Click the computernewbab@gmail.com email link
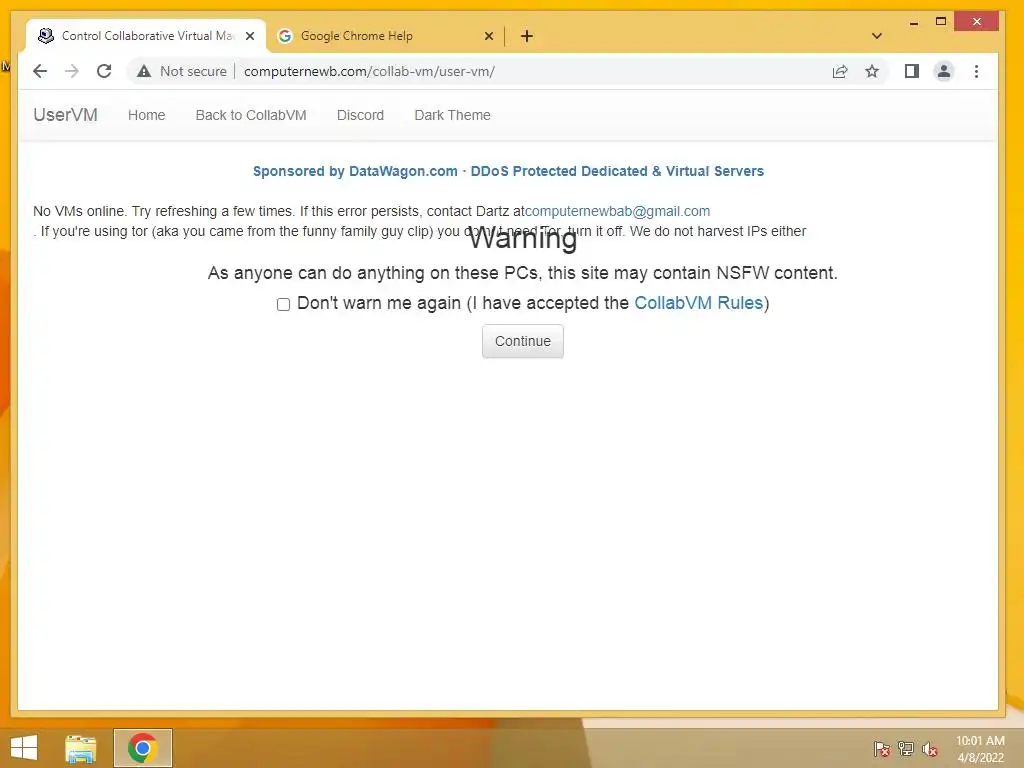Image resolution: width=1024 pixels, height=768 pixels. [x=617, y=211]
